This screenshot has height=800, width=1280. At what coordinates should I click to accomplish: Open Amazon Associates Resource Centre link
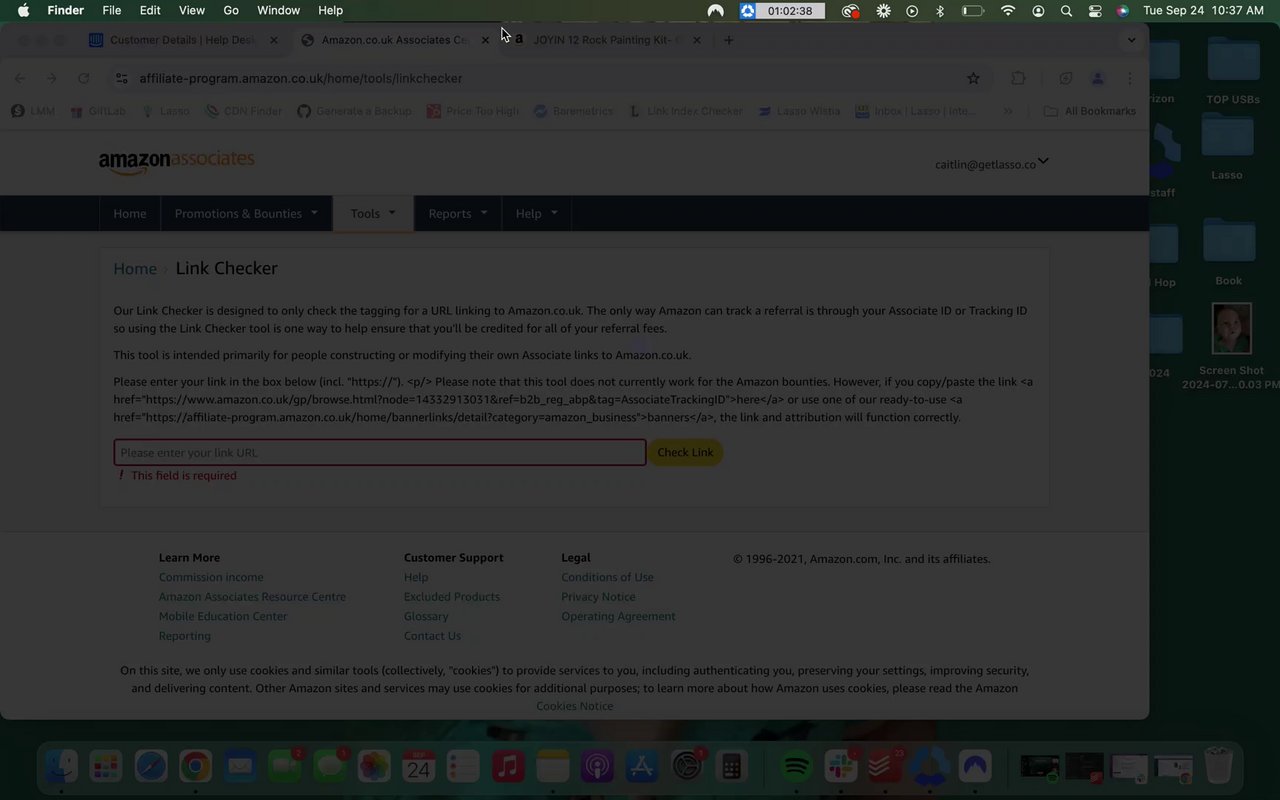[252, 597]
